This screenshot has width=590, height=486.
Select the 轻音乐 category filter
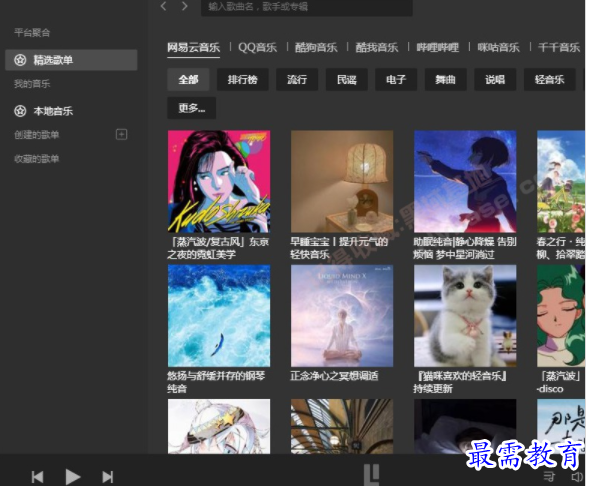point(549,79)
